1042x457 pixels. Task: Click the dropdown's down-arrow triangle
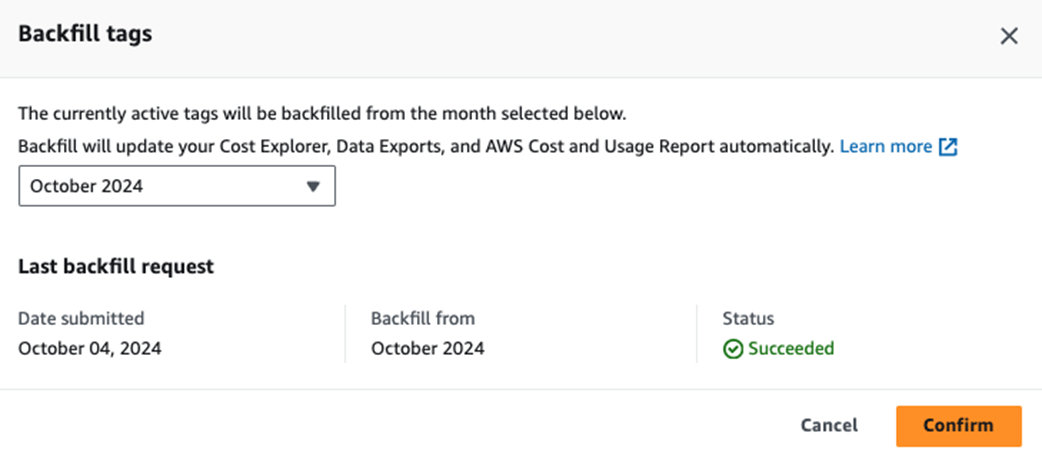[x=313, y=187]
